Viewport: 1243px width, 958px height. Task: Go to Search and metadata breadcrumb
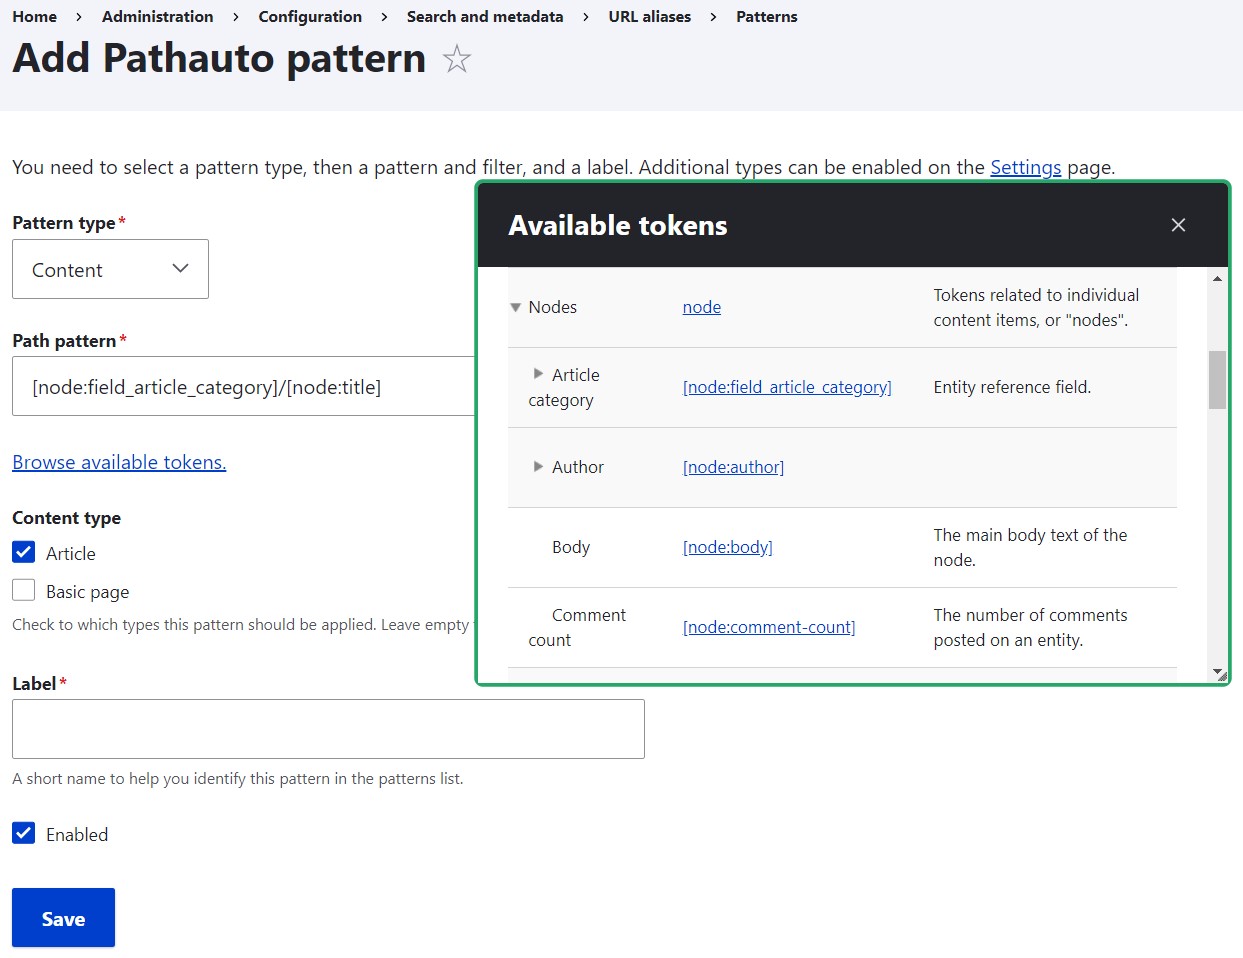(484, 16)
